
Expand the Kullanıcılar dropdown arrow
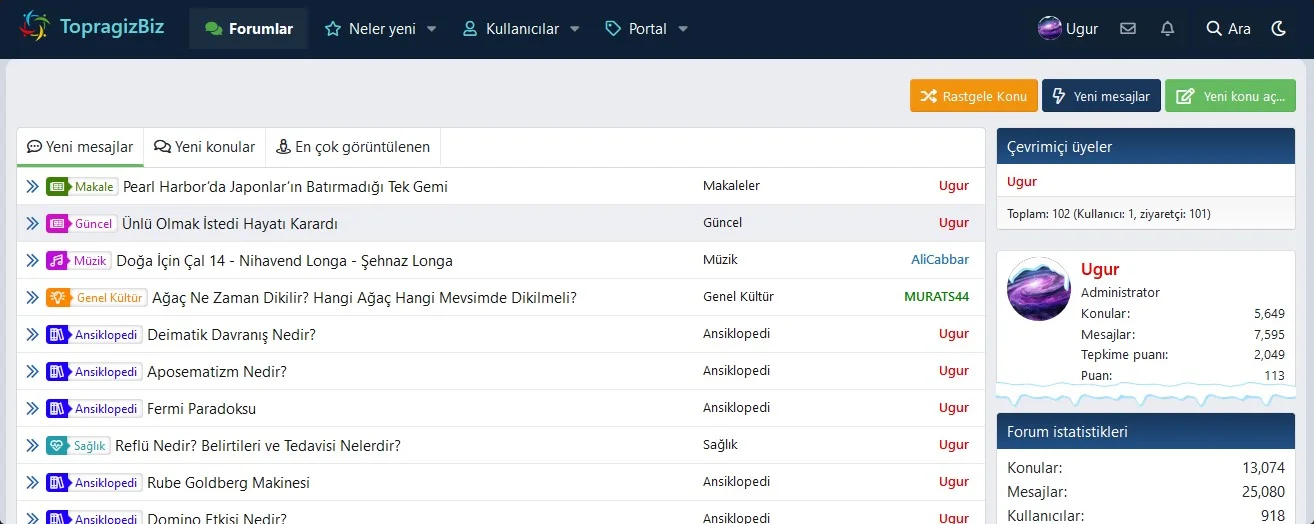(x=575, y=29)
